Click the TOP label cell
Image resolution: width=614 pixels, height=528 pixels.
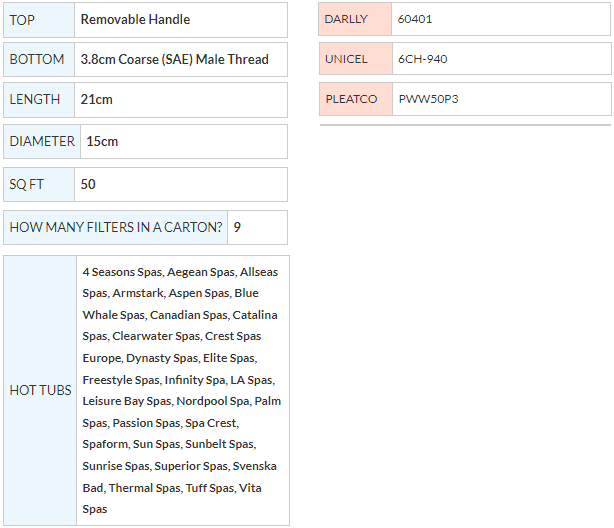coord(39,20)
